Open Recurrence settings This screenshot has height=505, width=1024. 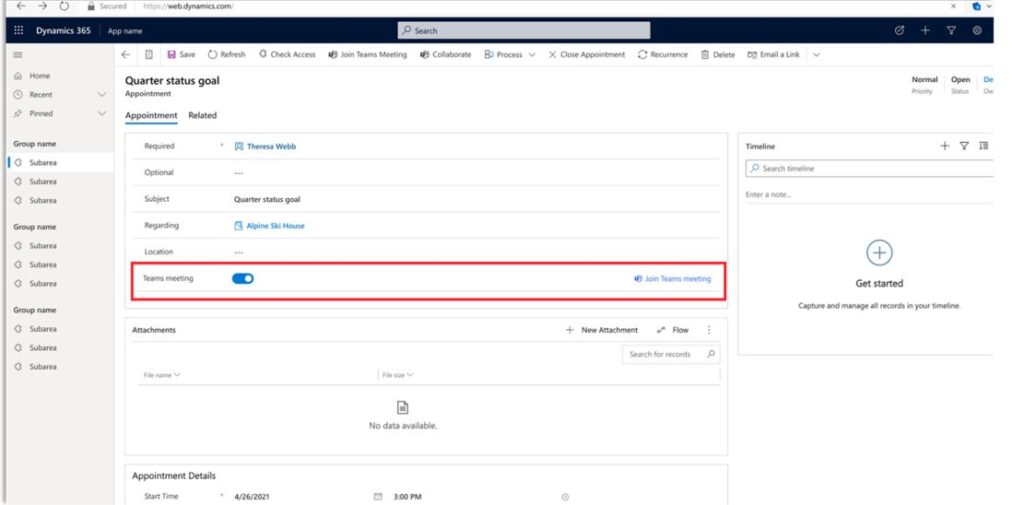pyautogui.click(x=663, y=55)
